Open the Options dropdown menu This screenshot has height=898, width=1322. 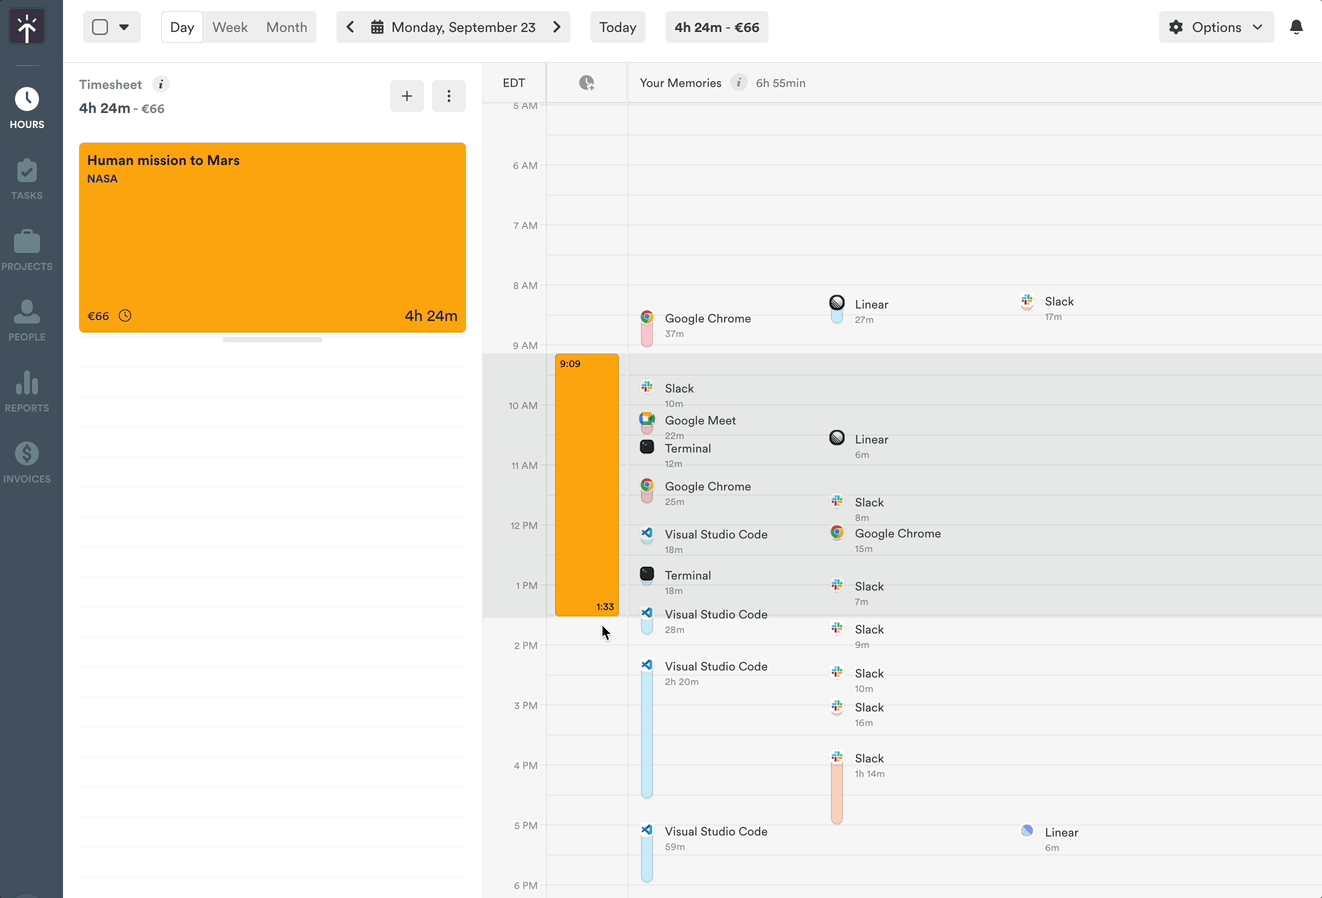(x=1216, y=27)
